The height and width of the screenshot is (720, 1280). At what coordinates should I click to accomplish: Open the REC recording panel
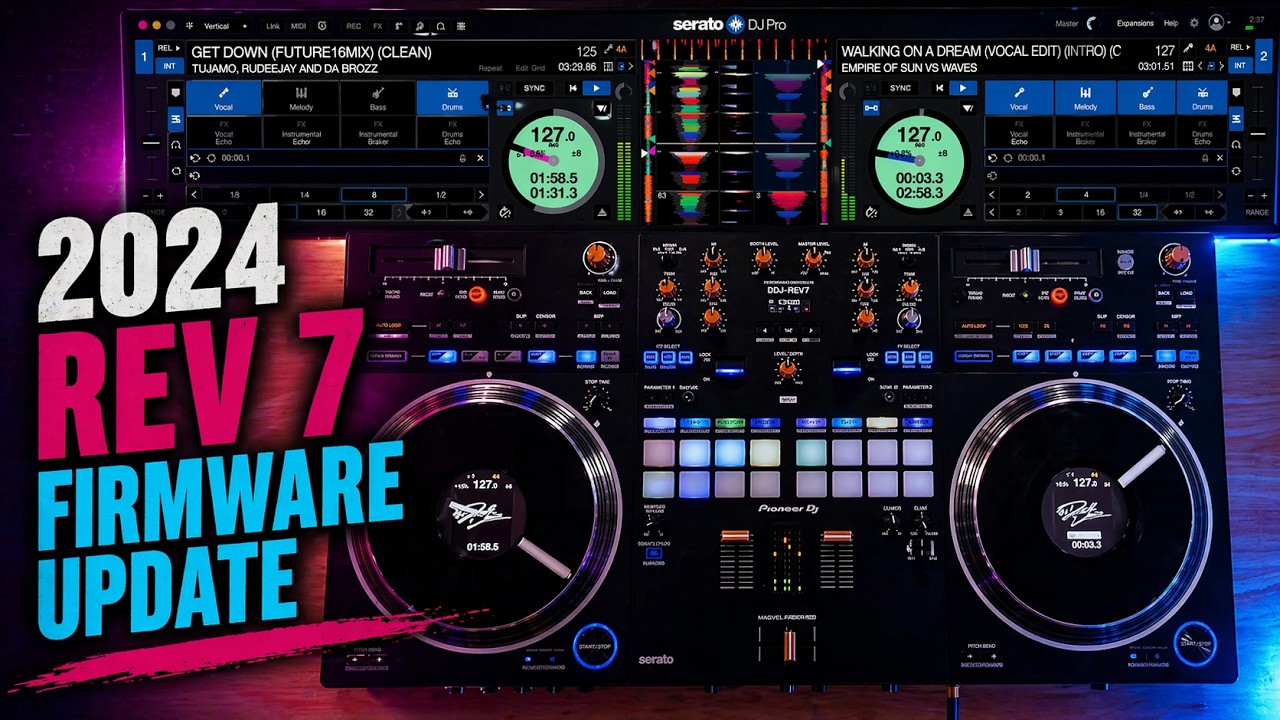tap(353, 25)
